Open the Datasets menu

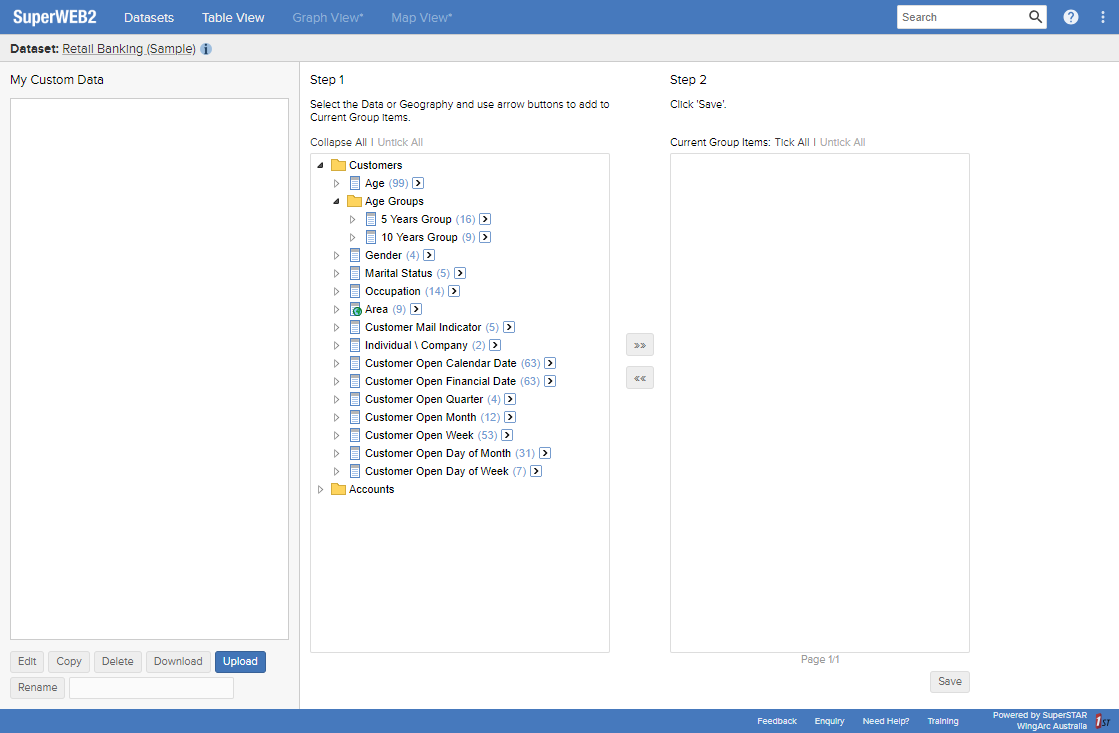click(148, 17)
